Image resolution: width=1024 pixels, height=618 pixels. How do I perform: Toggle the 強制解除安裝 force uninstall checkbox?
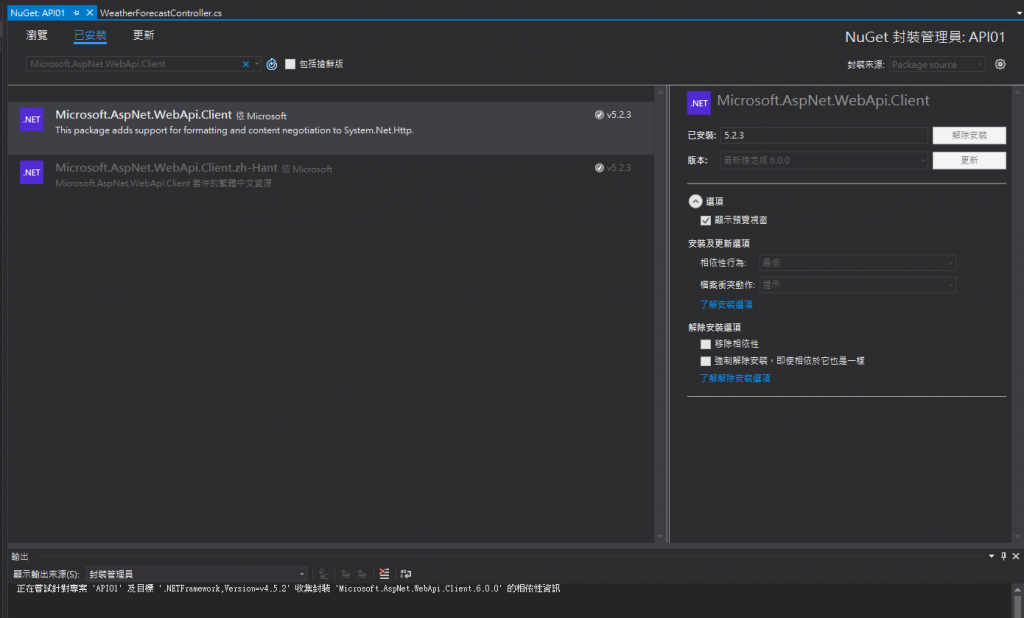[705, 361]
